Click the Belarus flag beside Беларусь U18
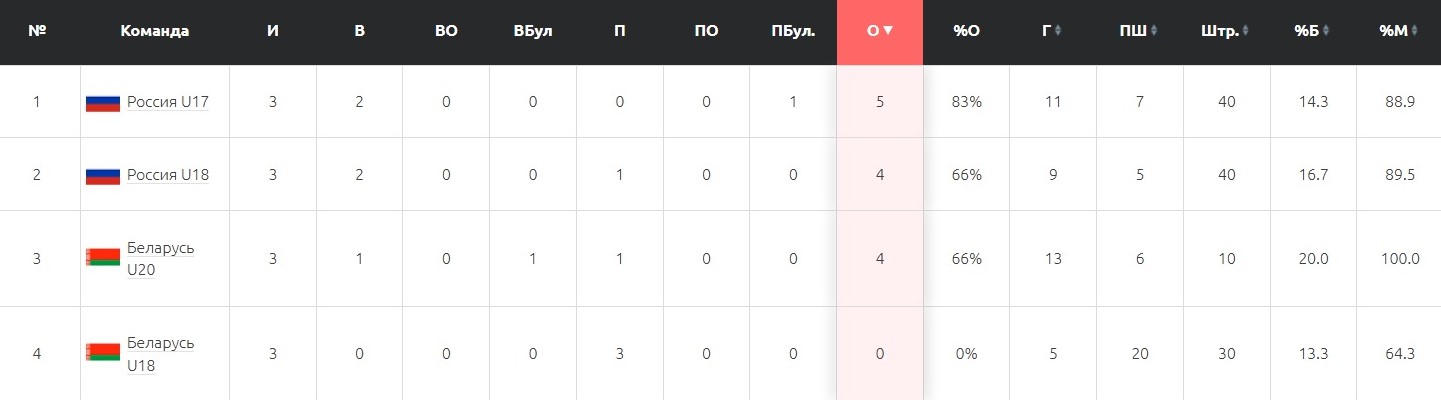This screenshot has width=1441, height=400. [x=103, y=353]
